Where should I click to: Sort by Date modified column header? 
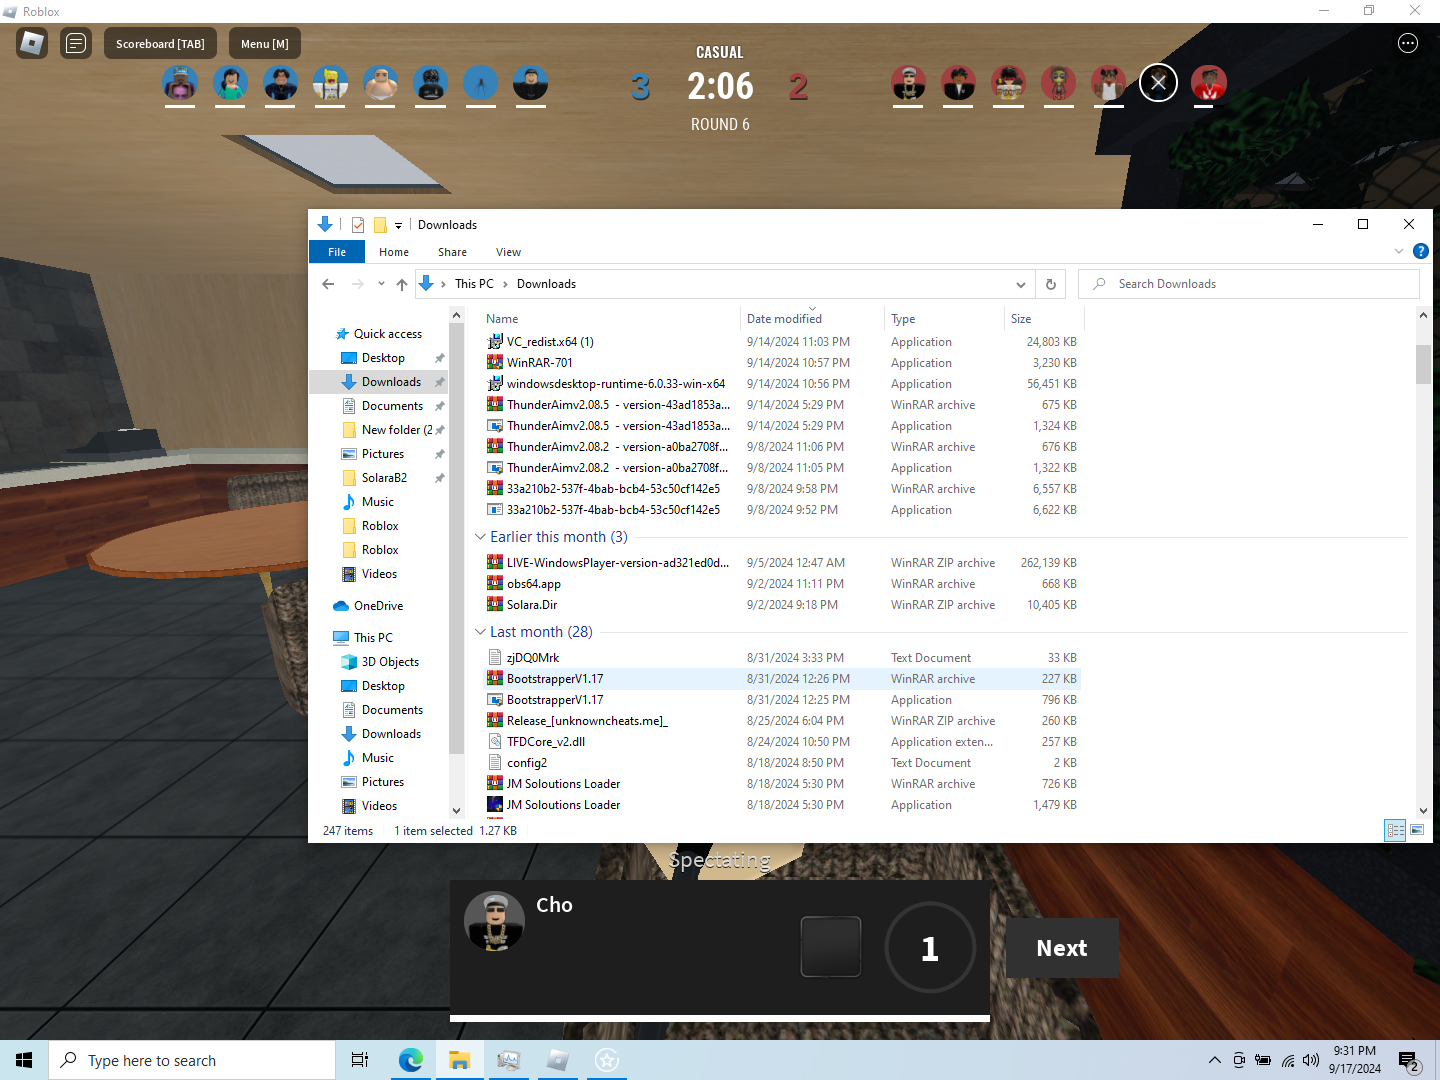[x=812, y=319]
